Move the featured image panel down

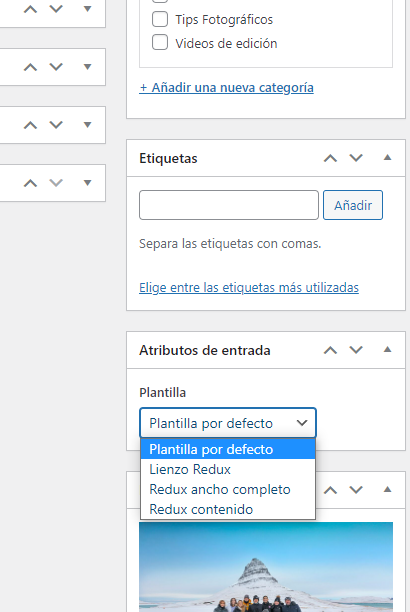point(356,490)
